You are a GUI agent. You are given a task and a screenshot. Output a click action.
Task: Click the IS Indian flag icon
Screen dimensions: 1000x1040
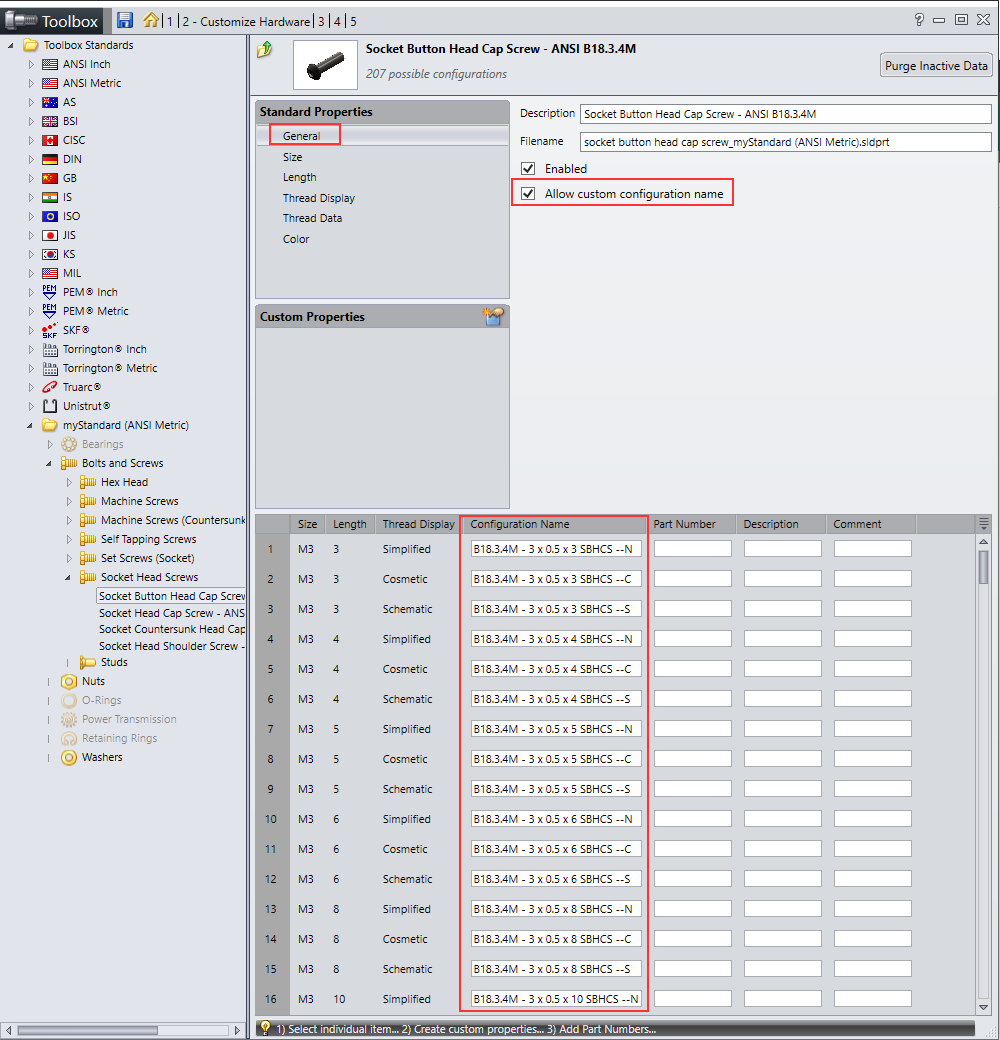(x=50, y=198)
